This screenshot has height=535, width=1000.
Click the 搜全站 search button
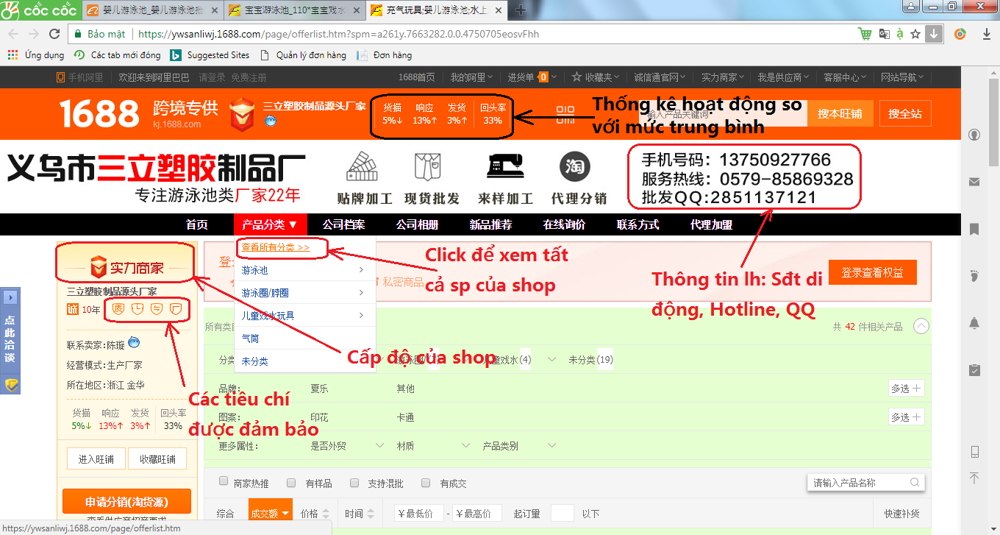905,114
